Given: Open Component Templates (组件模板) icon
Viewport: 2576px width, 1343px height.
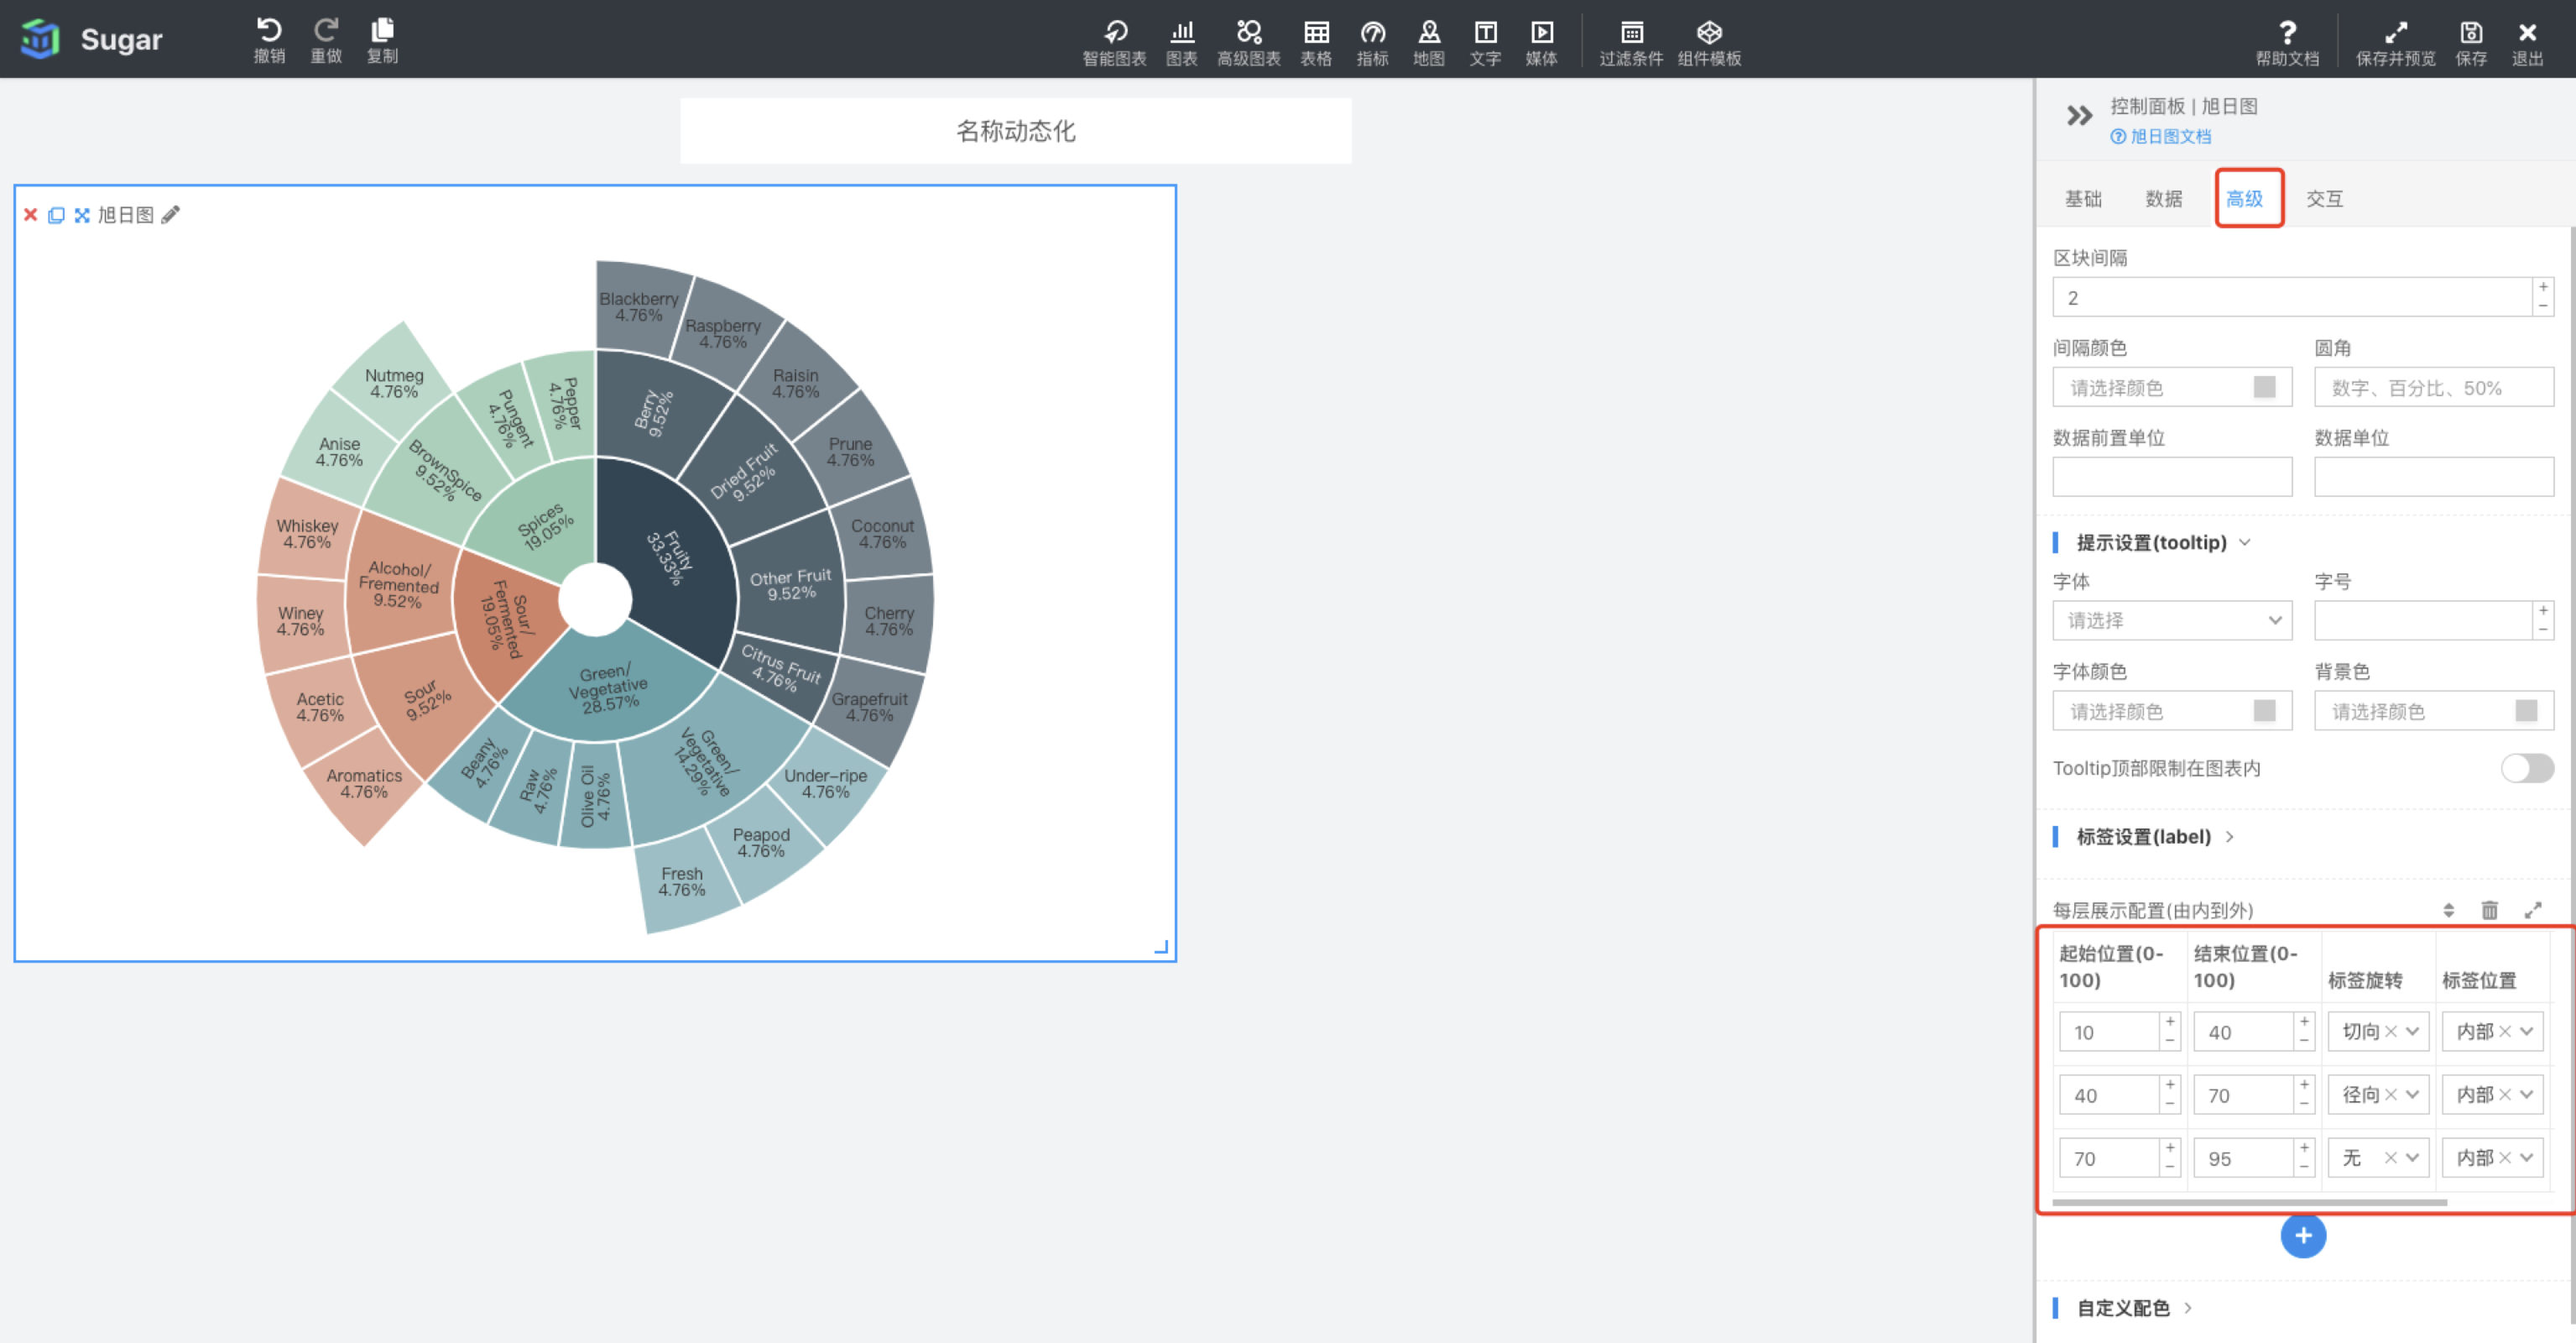Looking at the screenshot, I should [1709, 33].
